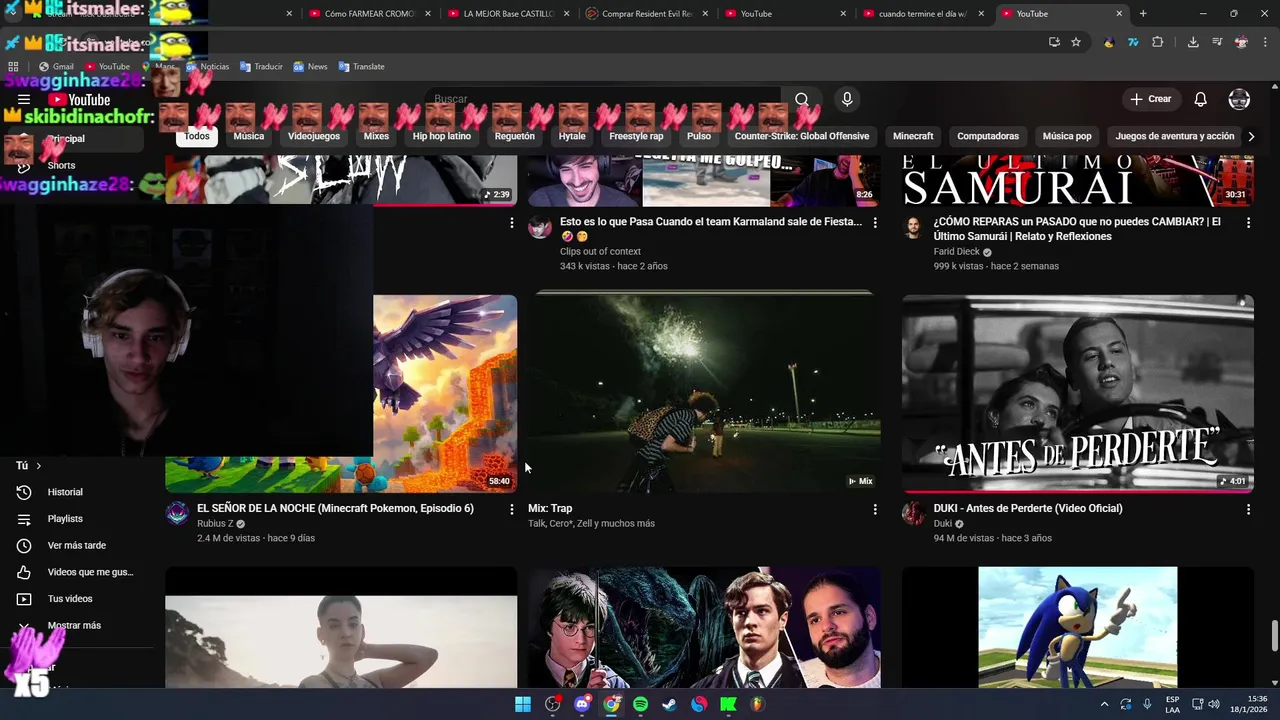1280x720 pixels.
Task: Click the page vertical scrollbar thumb
Action: [1274, 634]
